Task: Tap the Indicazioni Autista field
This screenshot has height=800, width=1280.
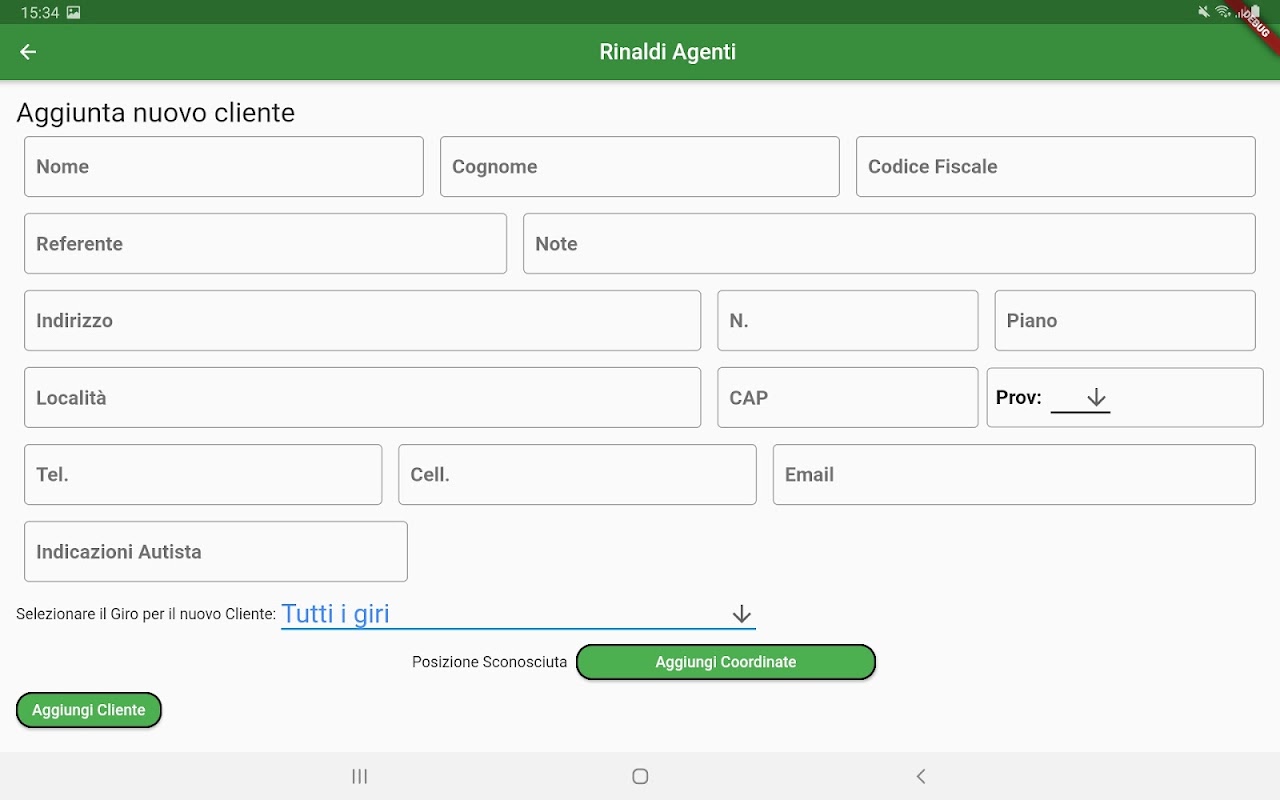Action: (x=216, y=552)
